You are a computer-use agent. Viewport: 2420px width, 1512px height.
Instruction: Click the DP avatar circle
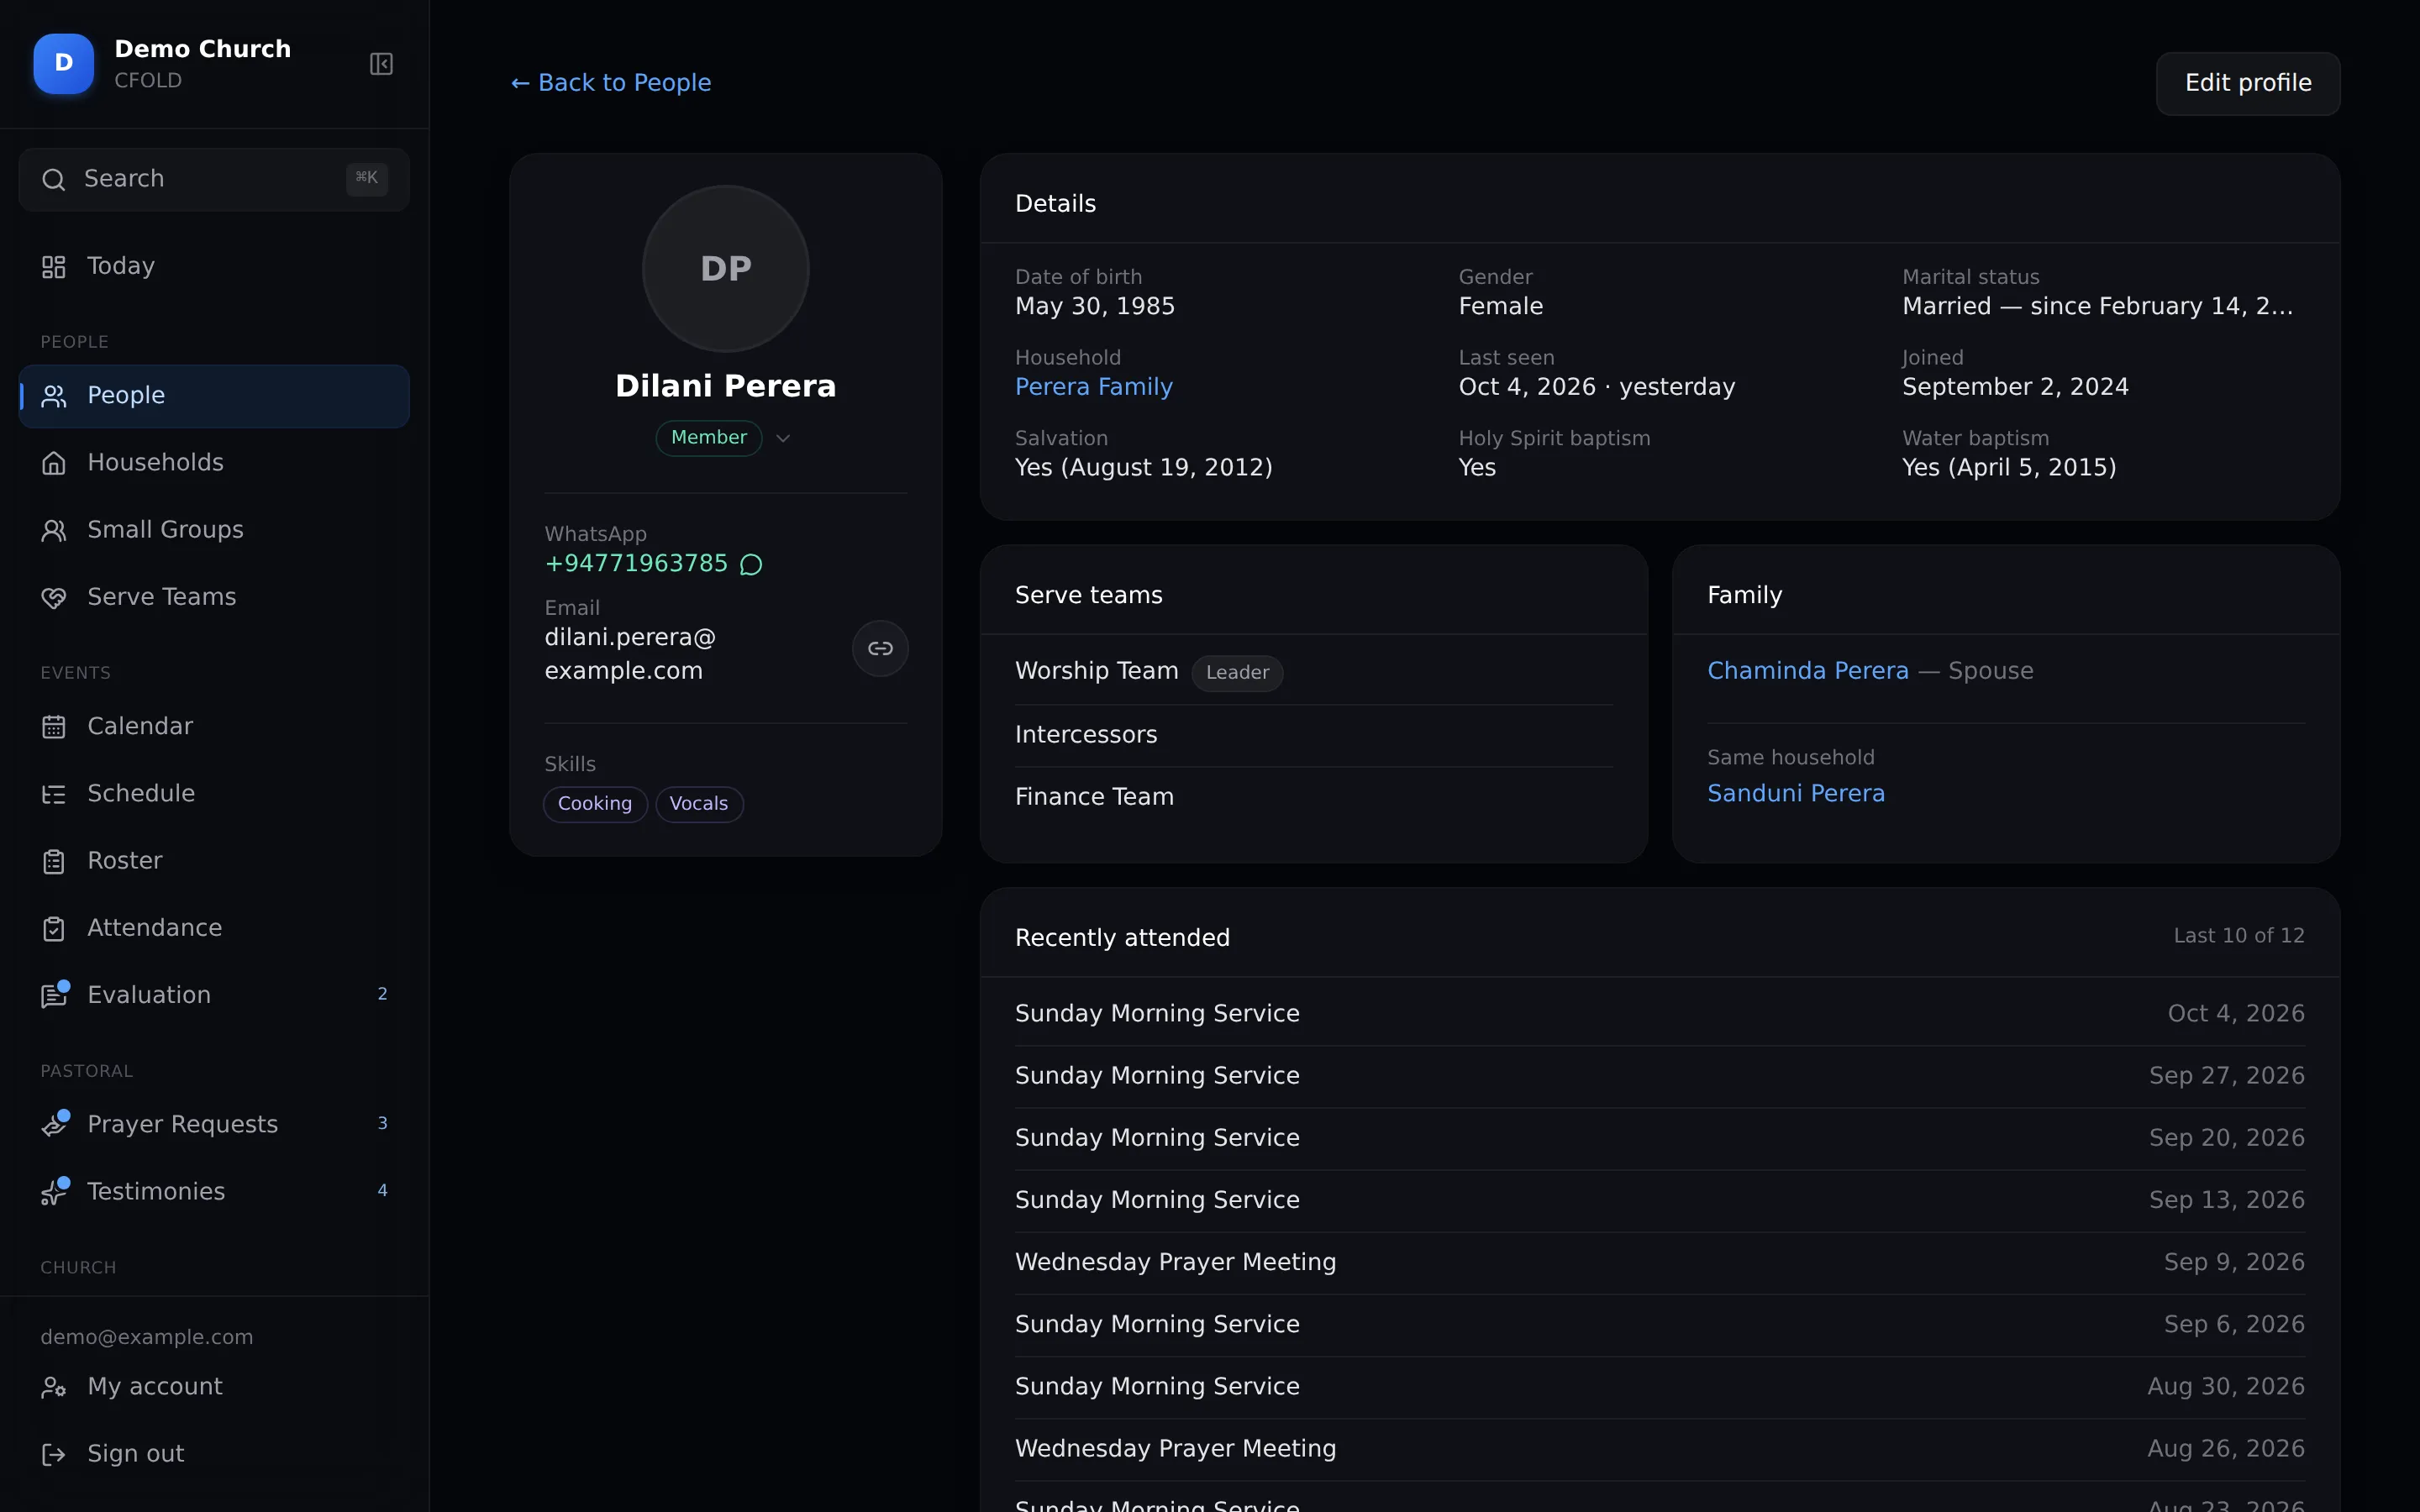click(x=726, y=269)
